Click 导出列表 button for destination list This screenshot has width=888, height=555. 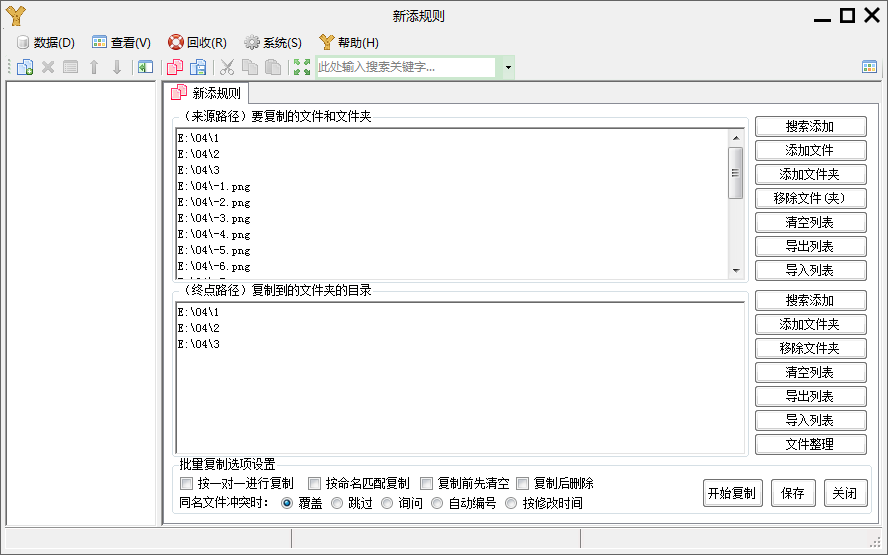[810, 396]
